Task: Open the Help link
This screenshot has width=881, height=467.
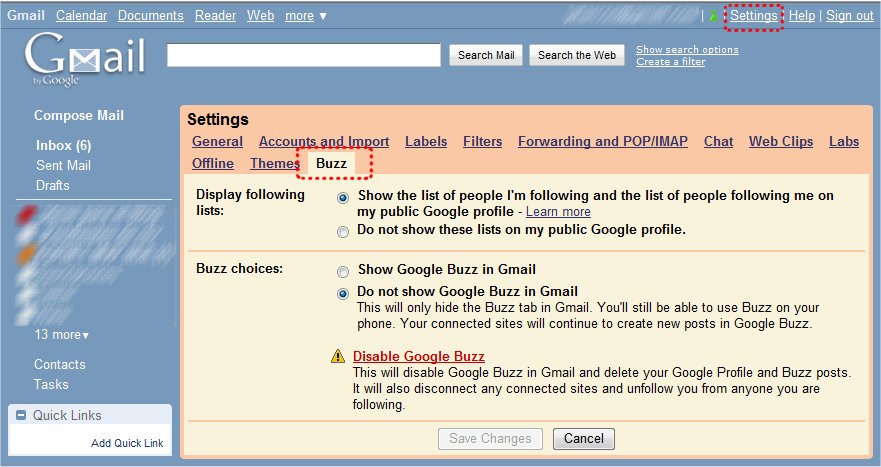Action: click(802, 16)
